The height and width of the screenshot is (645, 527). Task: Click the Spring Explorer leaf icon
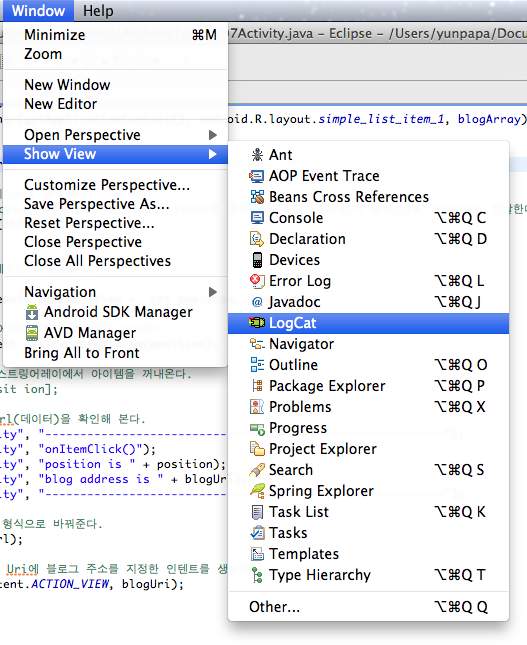(x=257, y=490)
